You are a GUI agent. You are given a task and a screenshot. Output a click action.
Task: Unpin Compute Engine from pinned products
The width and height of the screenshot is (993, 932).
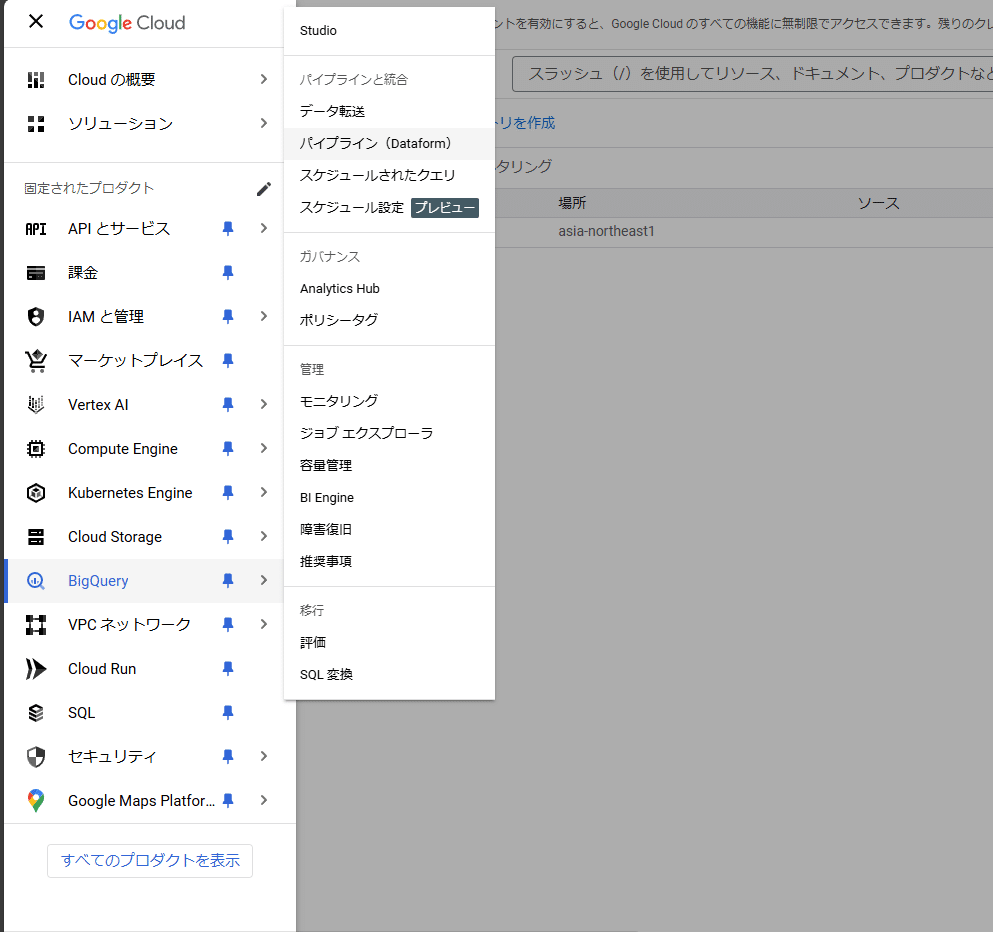pyautogui.click(x=228, y=449)
